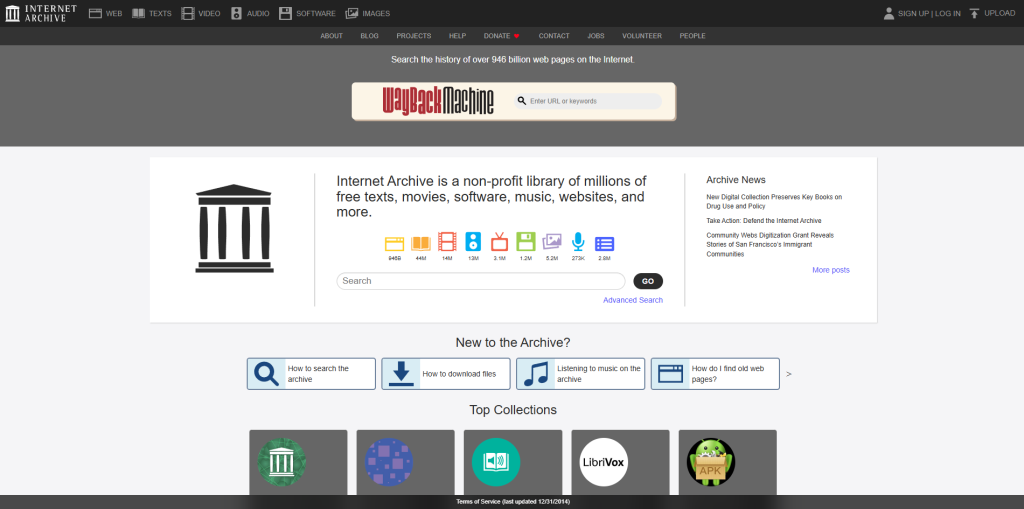This screenshot has height=509, width=1024.
Task: Open How do I find old web pages card
Action: click(715, 374)
